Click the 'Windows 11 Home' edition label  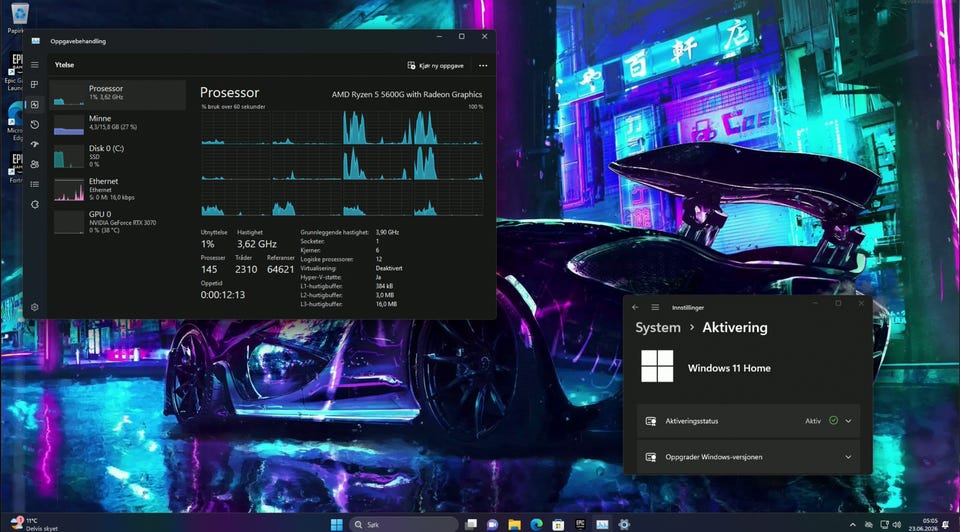tap(729, 368)
